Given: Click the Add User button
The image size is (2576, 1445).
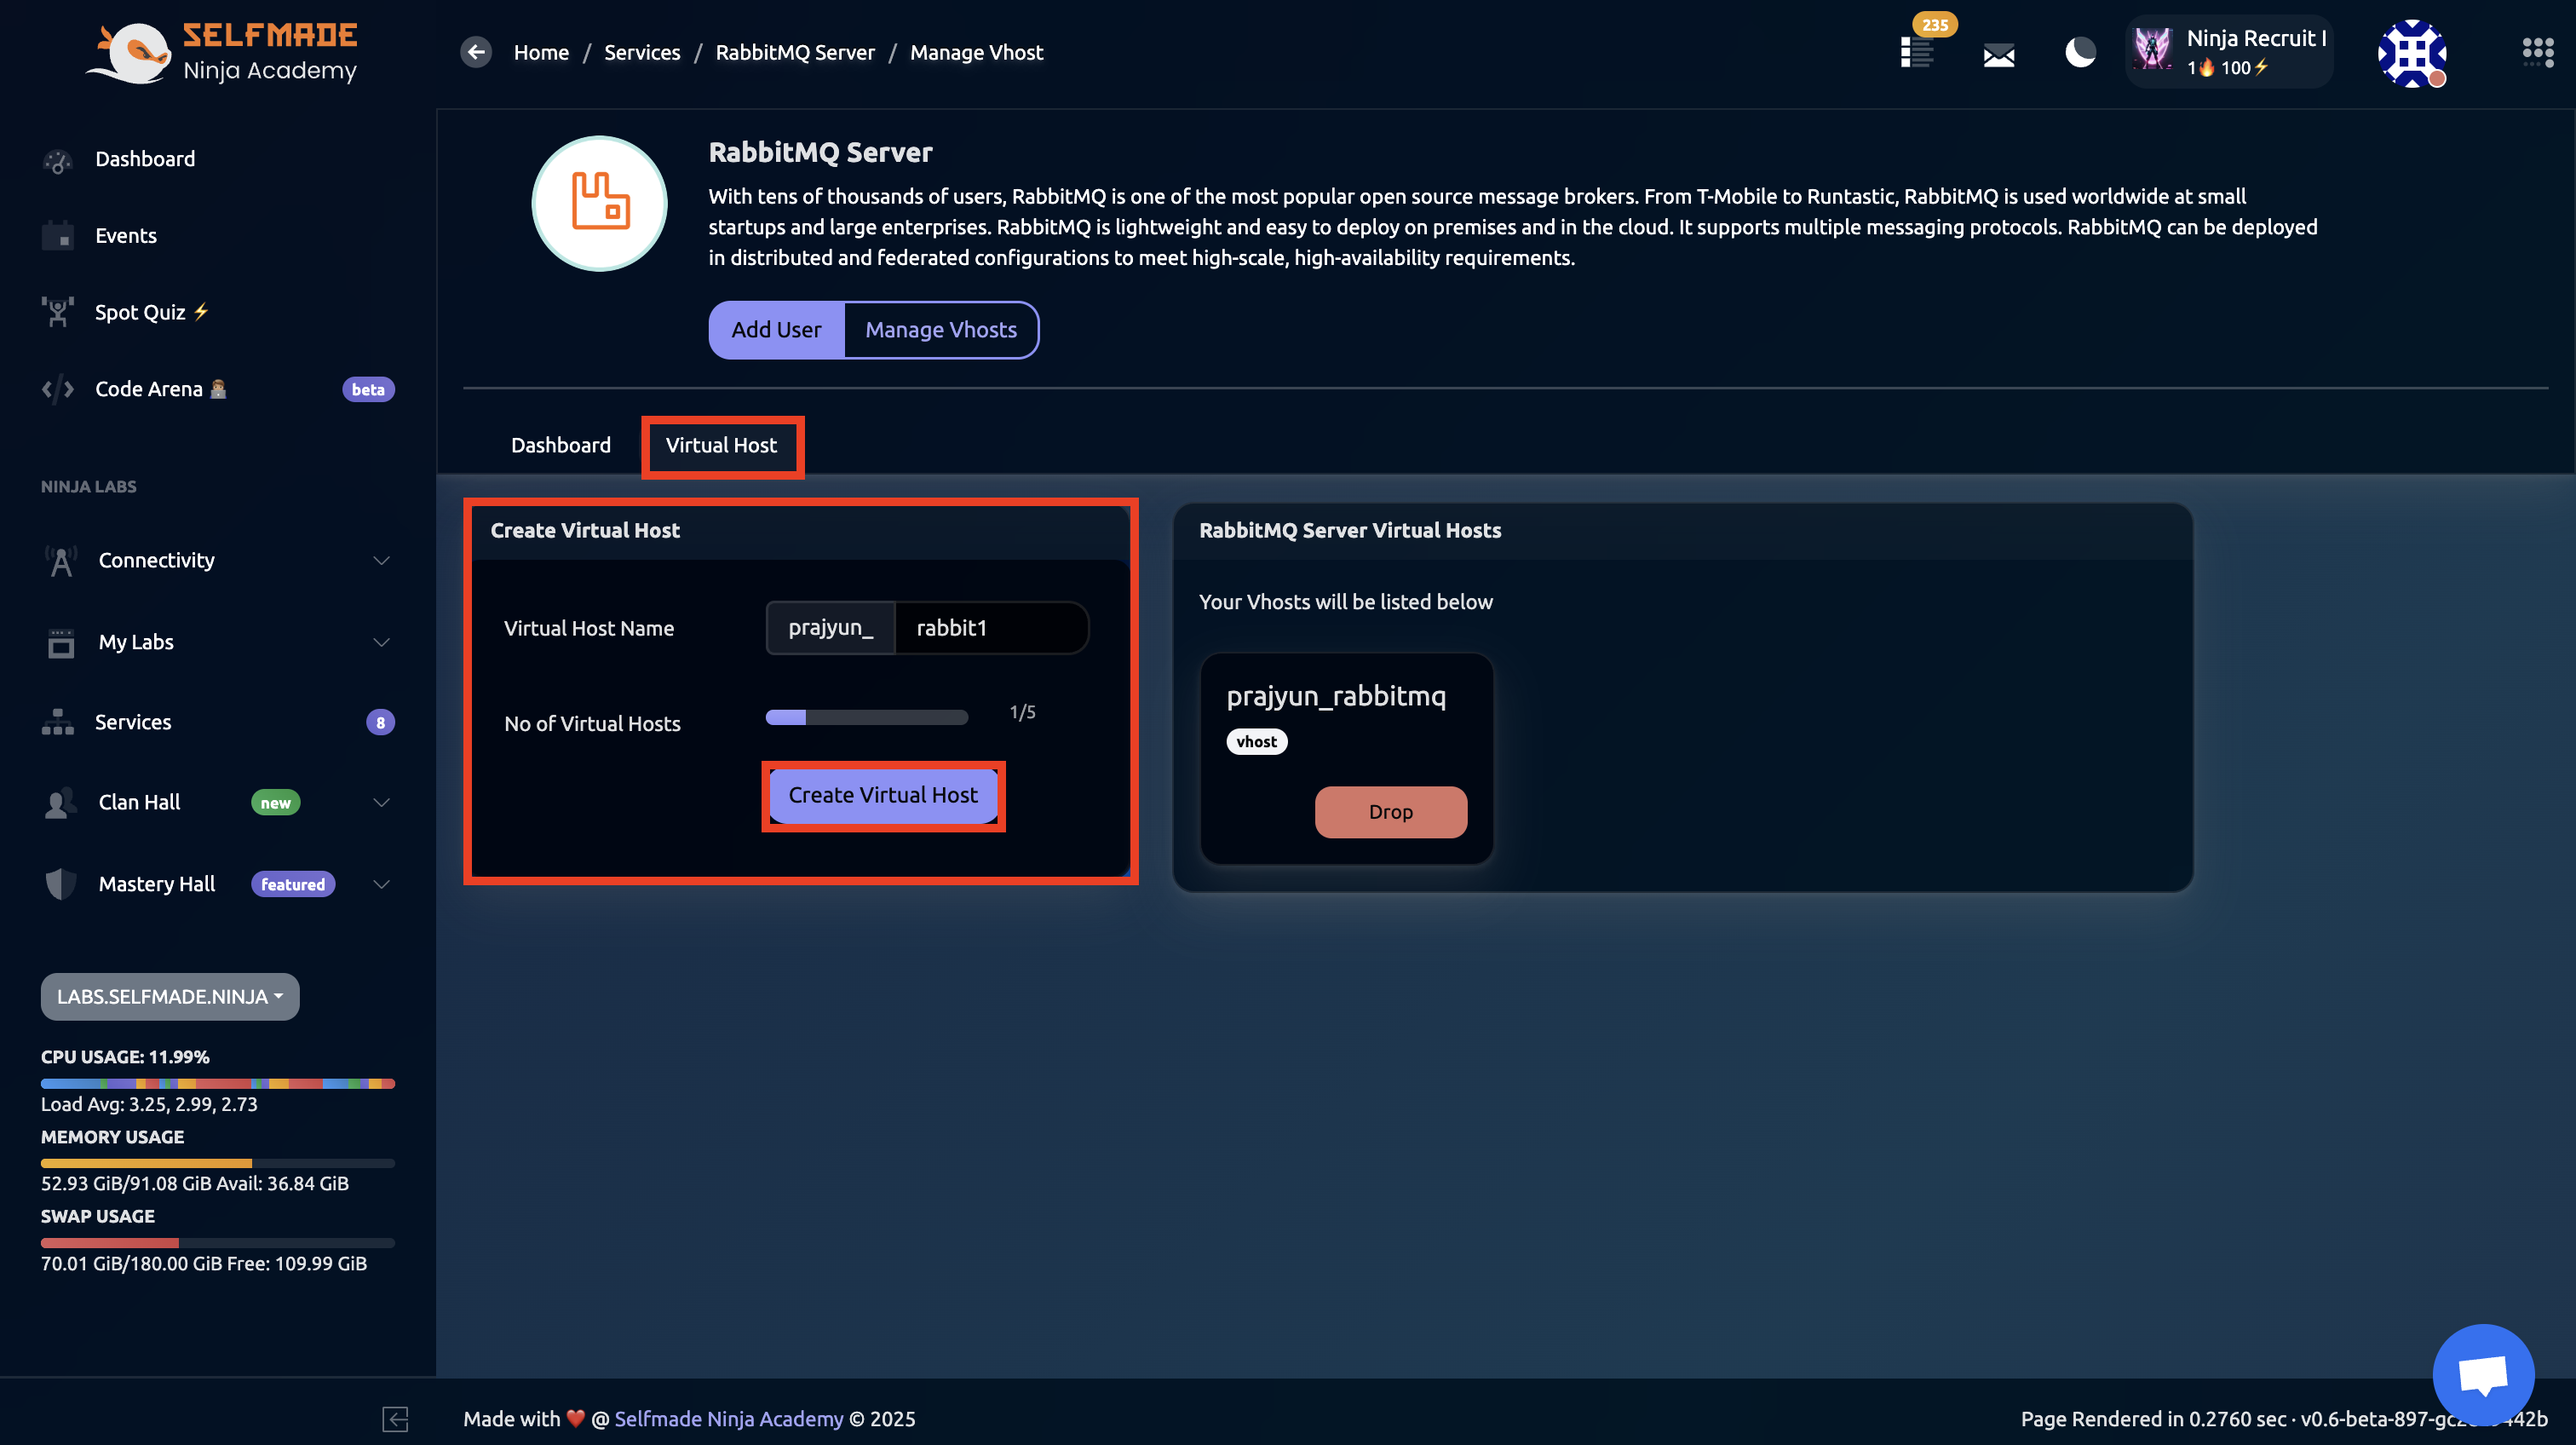Looking at the screenshot, I should pyautogui.click(x=776, y=330).
